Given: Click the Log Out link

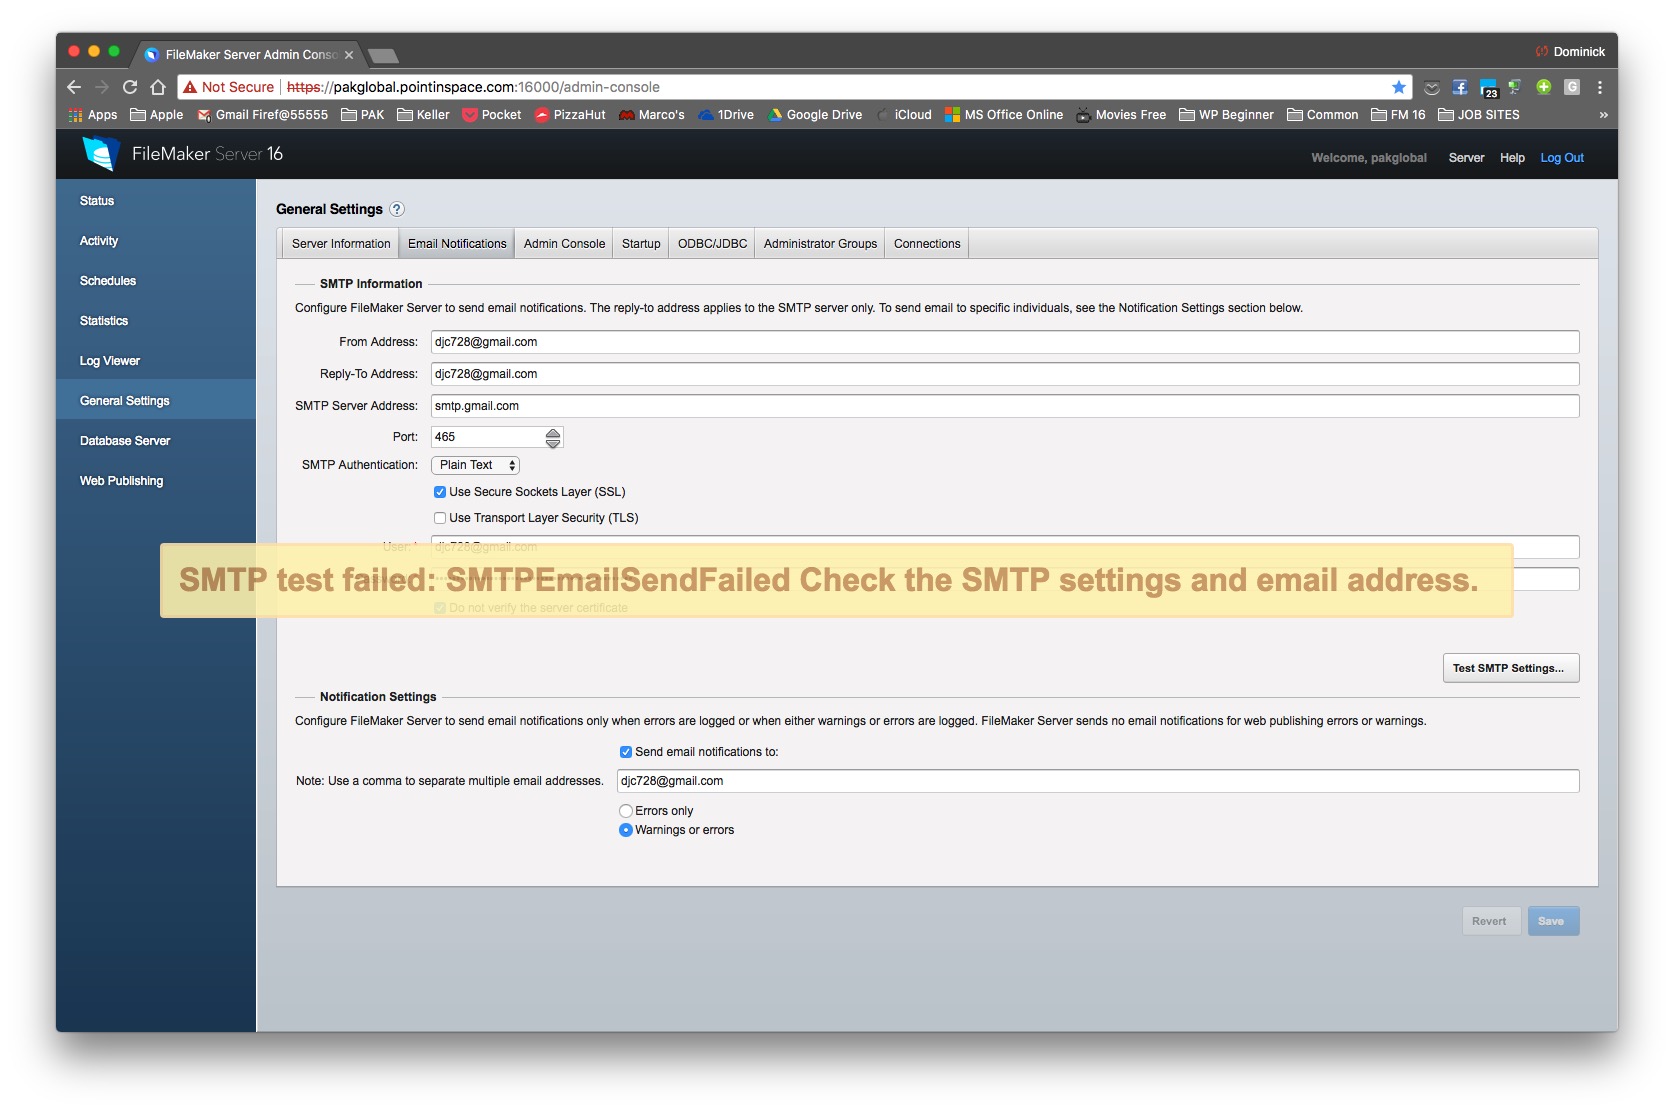Looking at the screenshot, I should pyautogui.click(x=1562, y=158).
